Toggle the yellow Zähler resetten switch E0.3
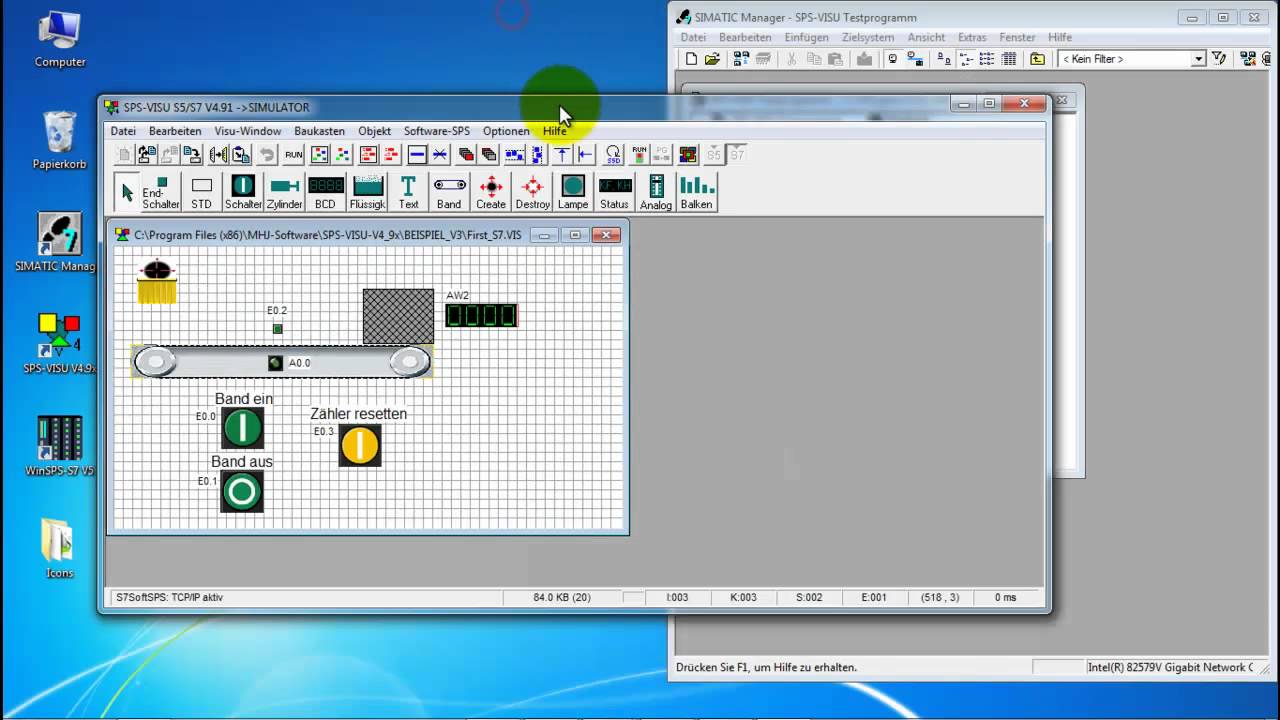Image resolution: width=1280 pixels, height=720 pixels. click(x=360, y=445)
